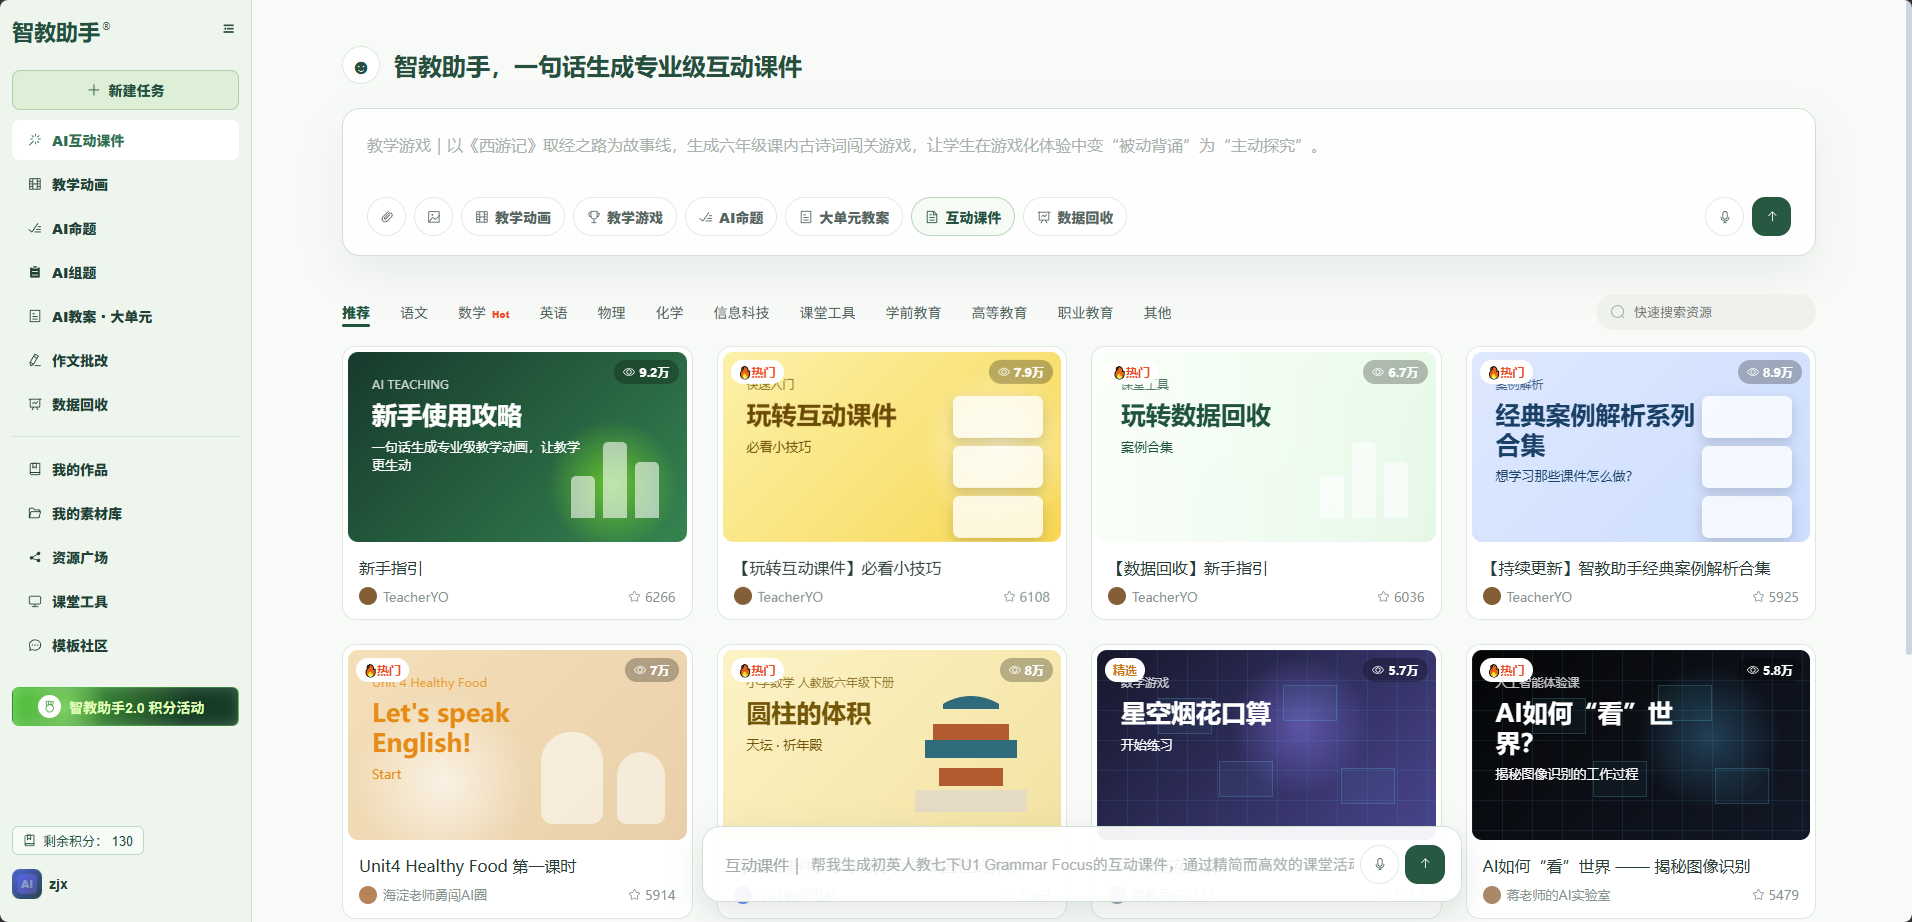The image size is (1912, 922).
Task: Click the 快速搜索资源 search field
Action: point(1705,312)
